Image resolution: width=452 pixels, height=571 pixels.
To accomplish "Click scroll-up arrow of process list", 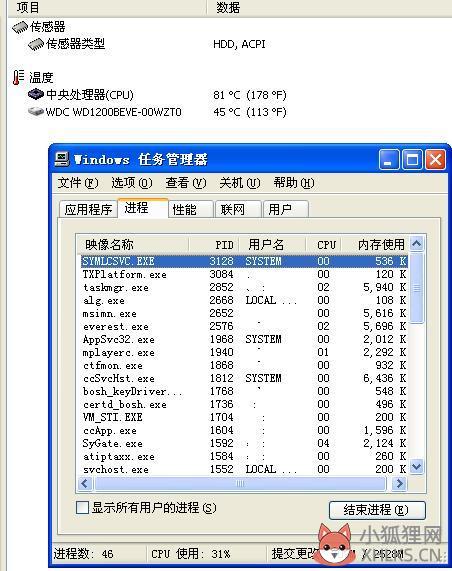I will pos(416,243).
